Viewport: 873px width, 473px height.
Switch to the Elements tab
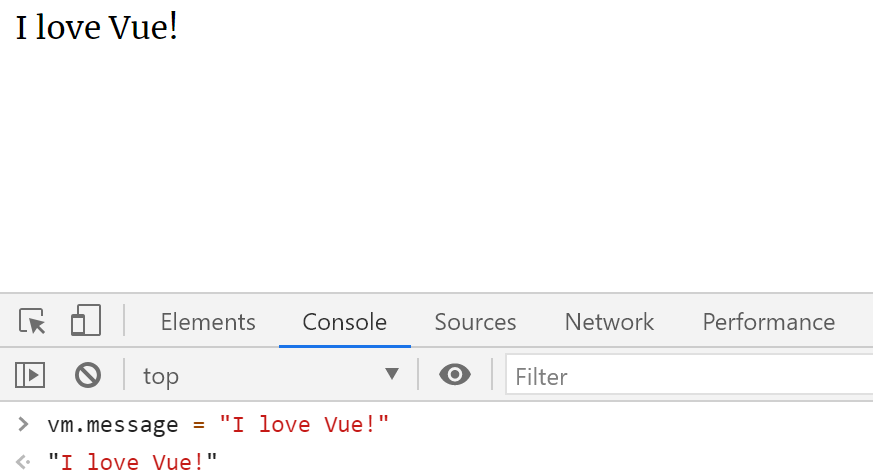[x=208, y=322]
